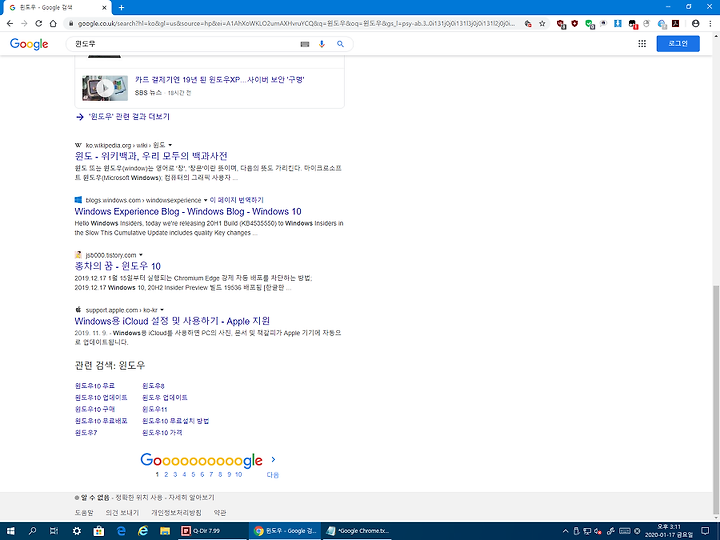Viewport: 720px width, 540px height.
Task: Submit search with the magnifier icon
Action: [340, 44]
